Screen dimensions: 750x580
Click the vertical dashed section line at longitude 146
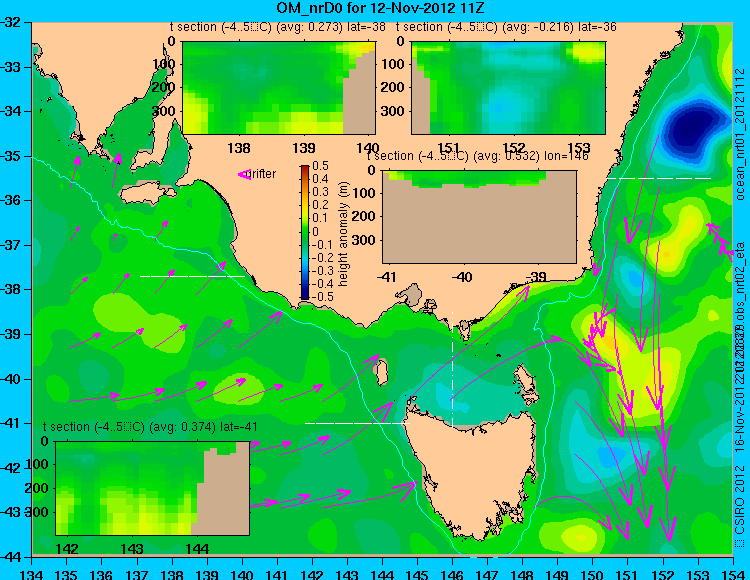click(x=452, y=369)
